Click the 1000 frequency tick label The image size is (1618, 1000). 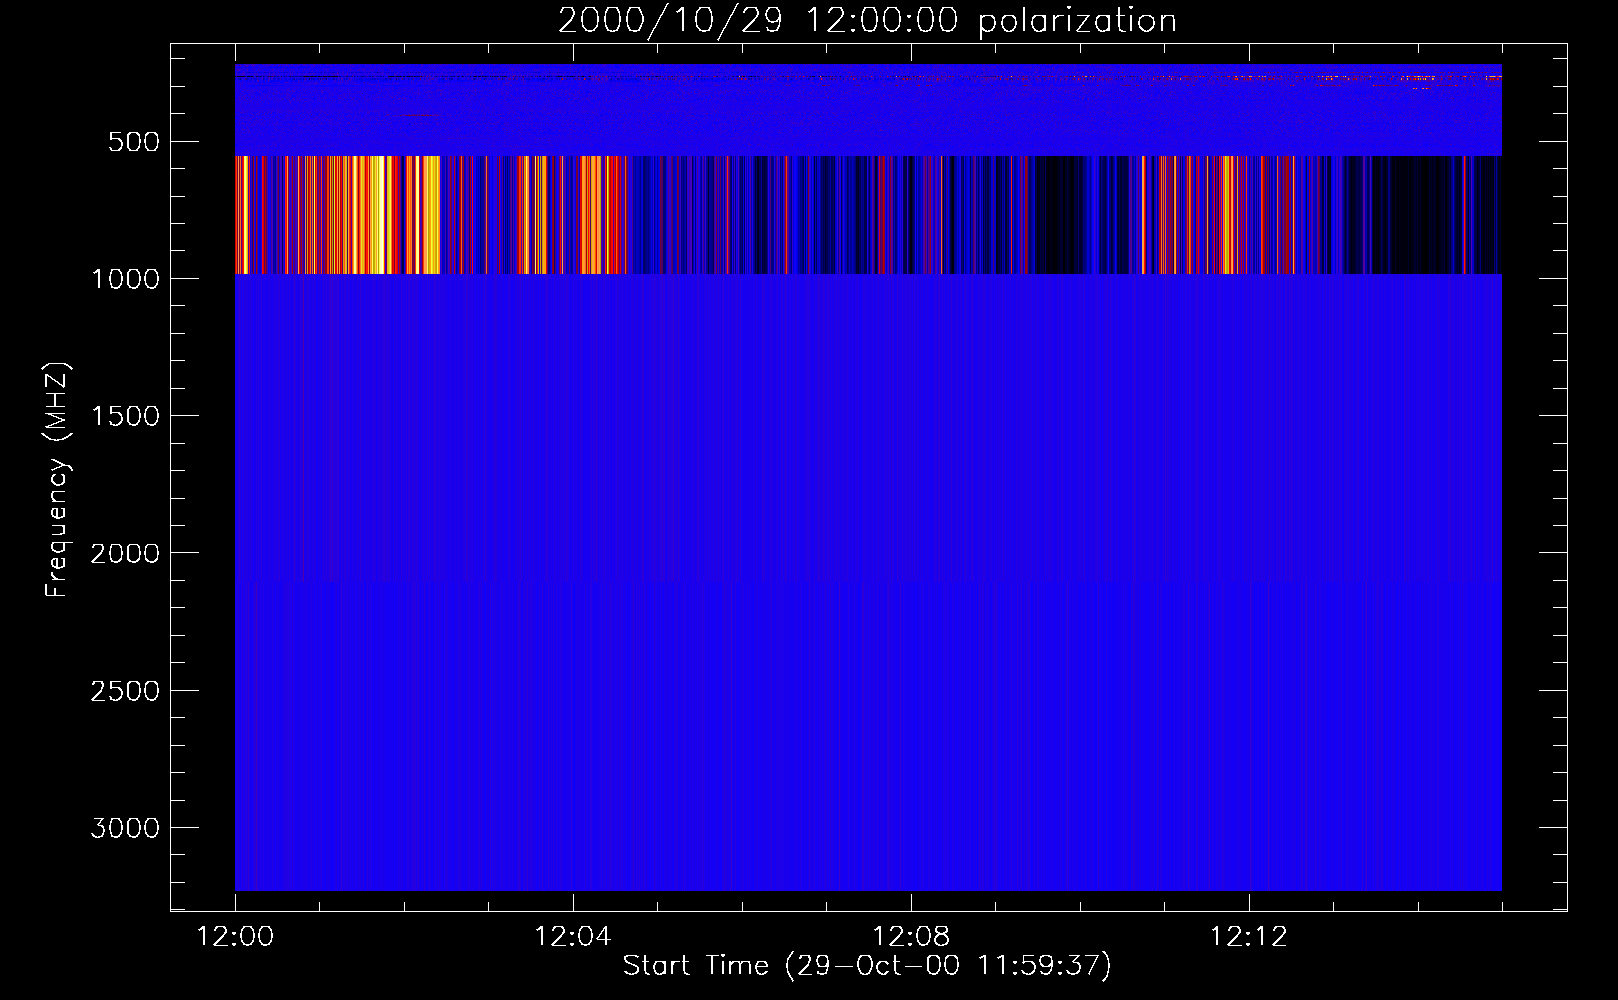[125, 279]
